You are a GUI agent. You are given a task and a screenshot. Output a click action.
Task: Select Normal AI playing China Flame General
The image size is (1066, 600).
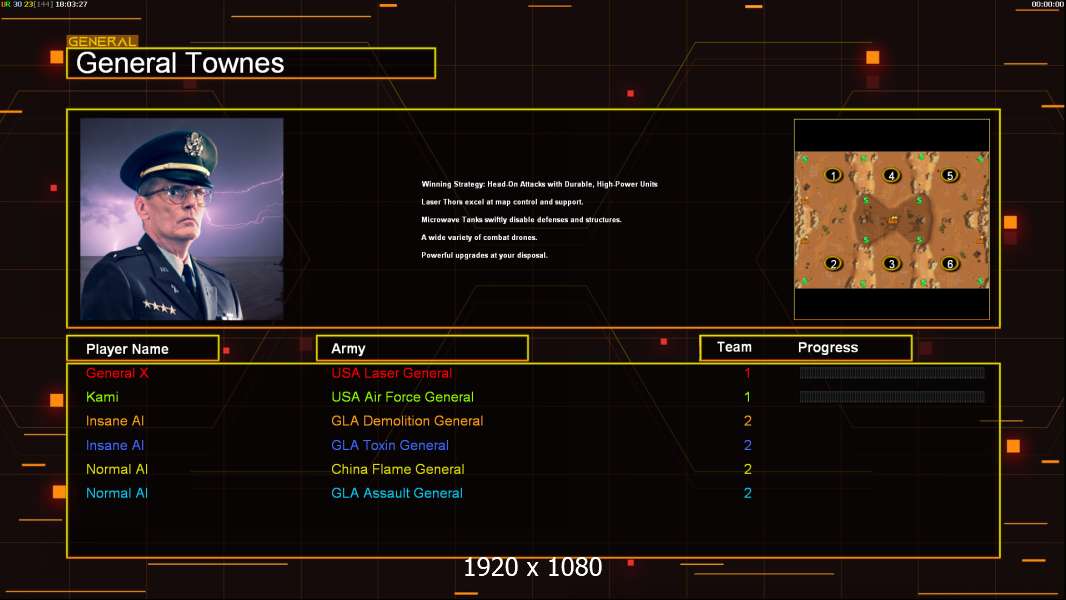[117, 469]
